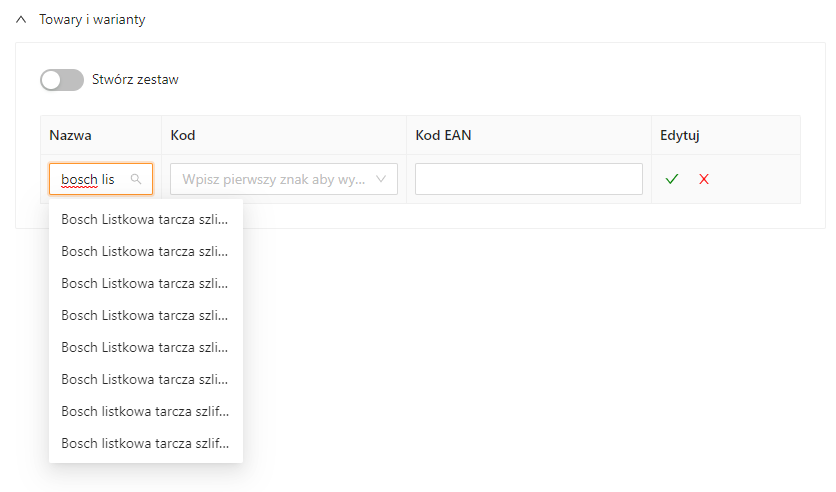Toggle the Stwórz zestaw switch
Image resolution: width=836 pixels, height=492 pixels.
pyautogui.click(x=62, y=80)
